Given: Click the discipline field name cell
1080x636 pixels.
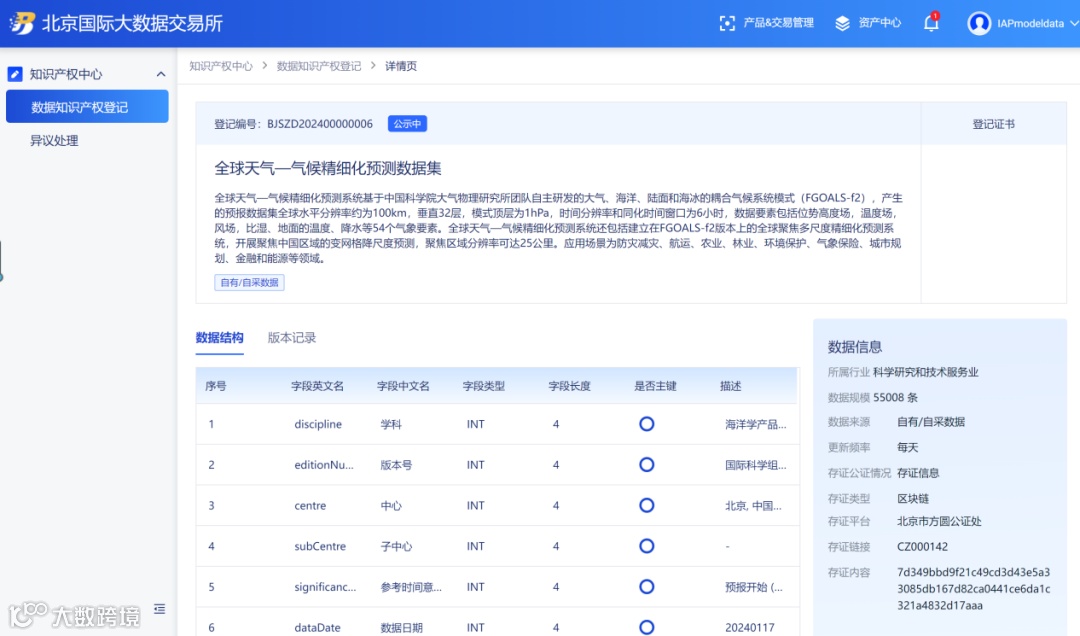Looking at the screenshot, I should 318,424.
